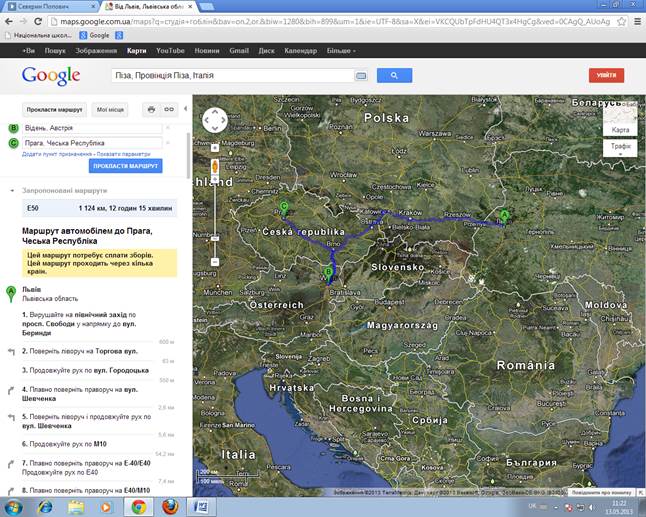Open on-screen keyboard icon in search box
This screenshot has width=646, height=517.
tap(361, 75)
